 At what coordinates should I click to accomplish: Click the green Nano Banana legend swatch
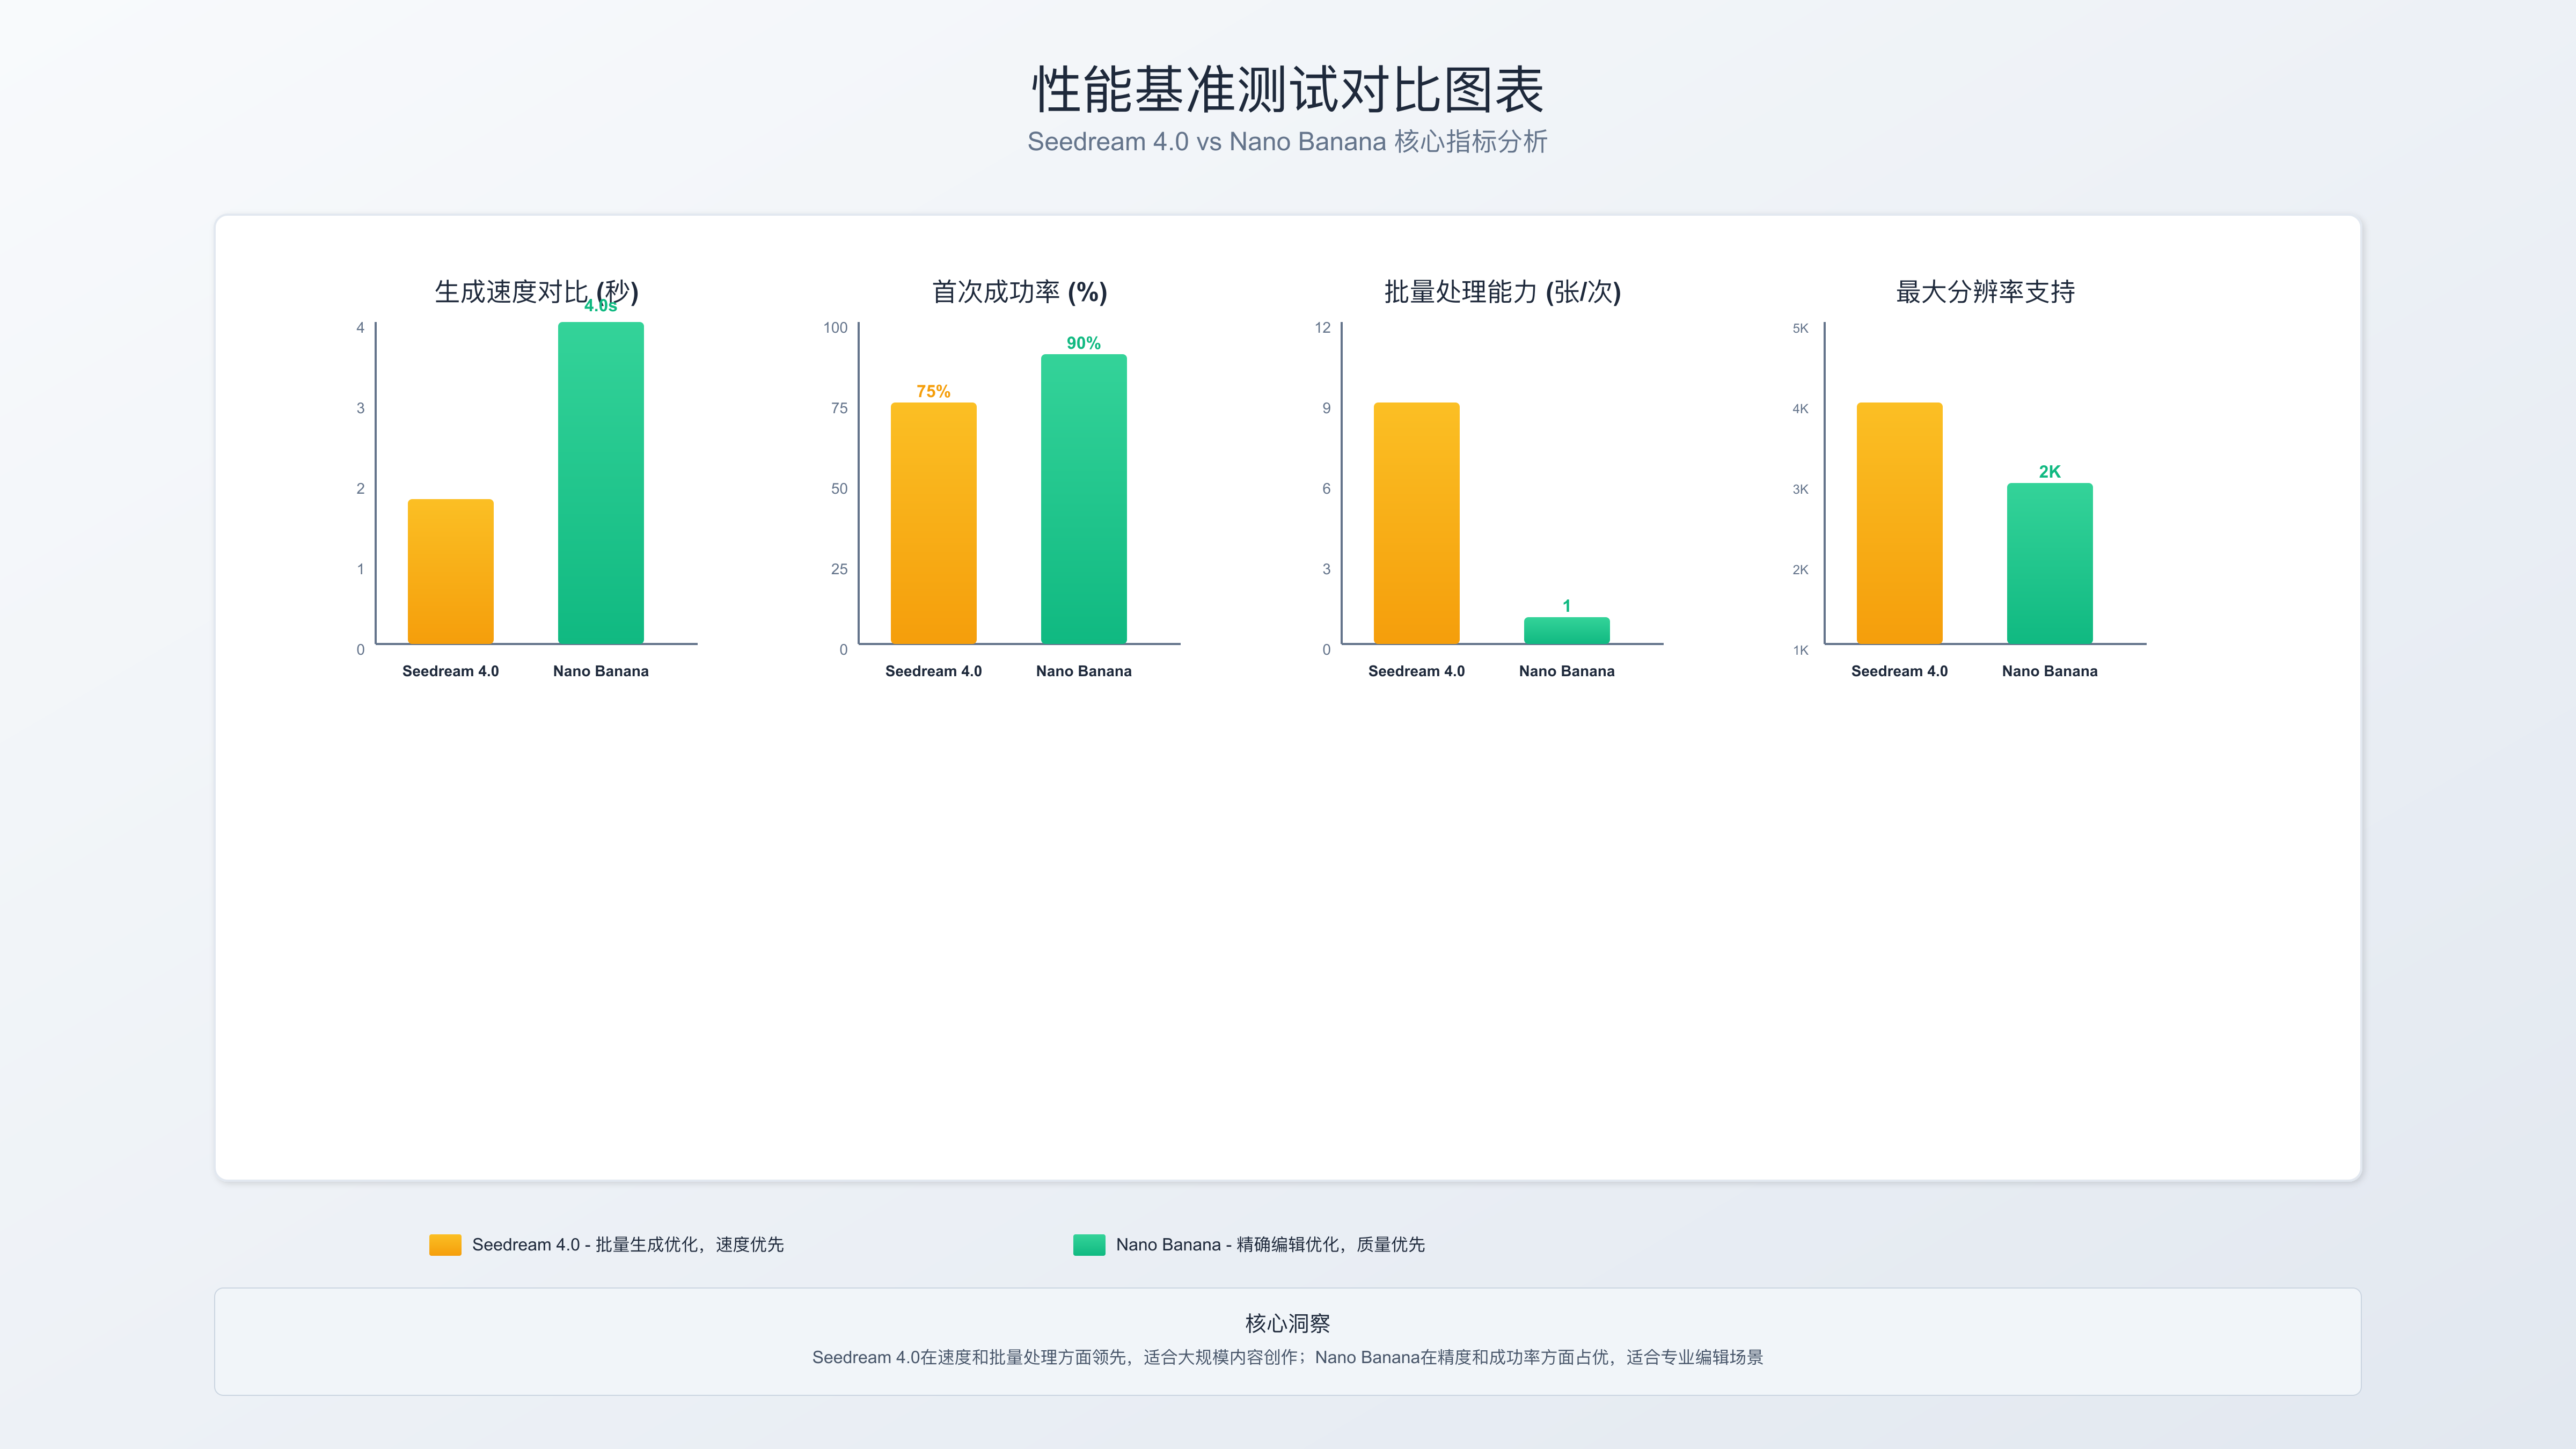1089,1244
